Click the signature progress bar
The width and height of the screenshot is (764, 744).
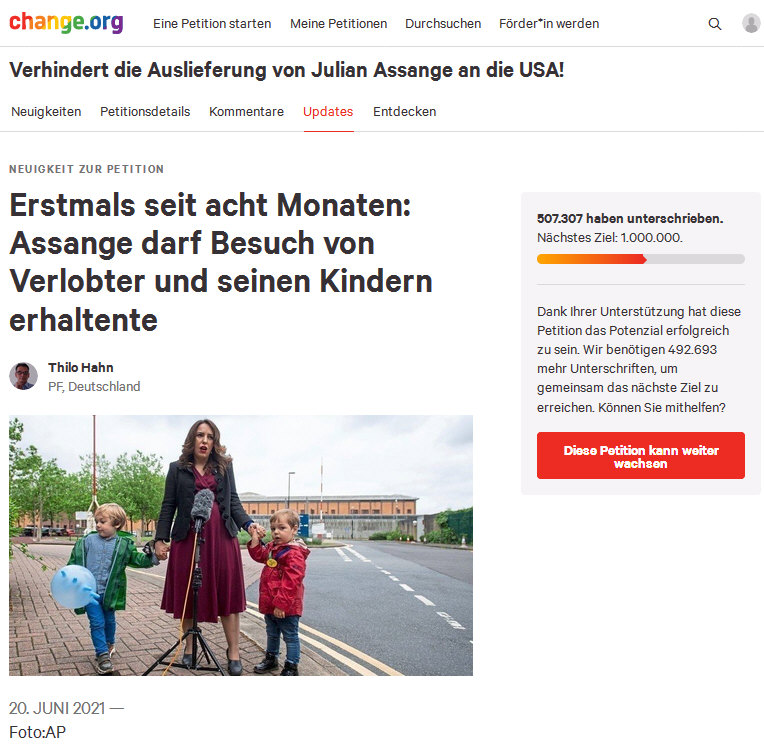click(x=641, y=259)
